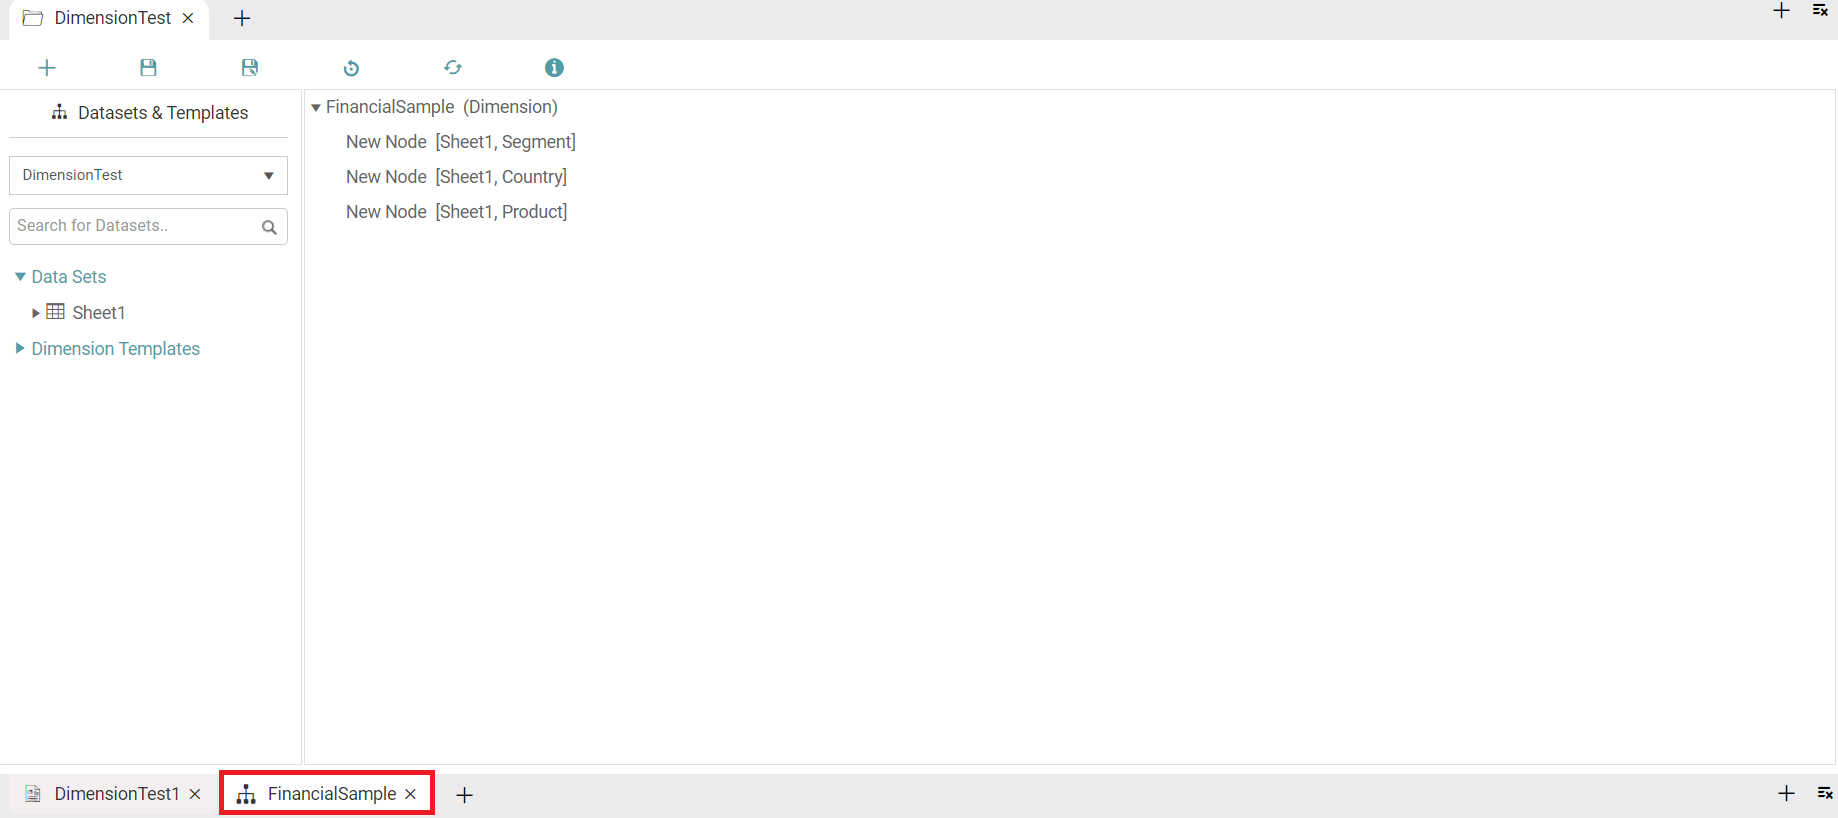Select the New Node [Sheet1, Country] item
Image resolution: width=1838 pixels, height=818 pixels.
[x=456, y=177]
